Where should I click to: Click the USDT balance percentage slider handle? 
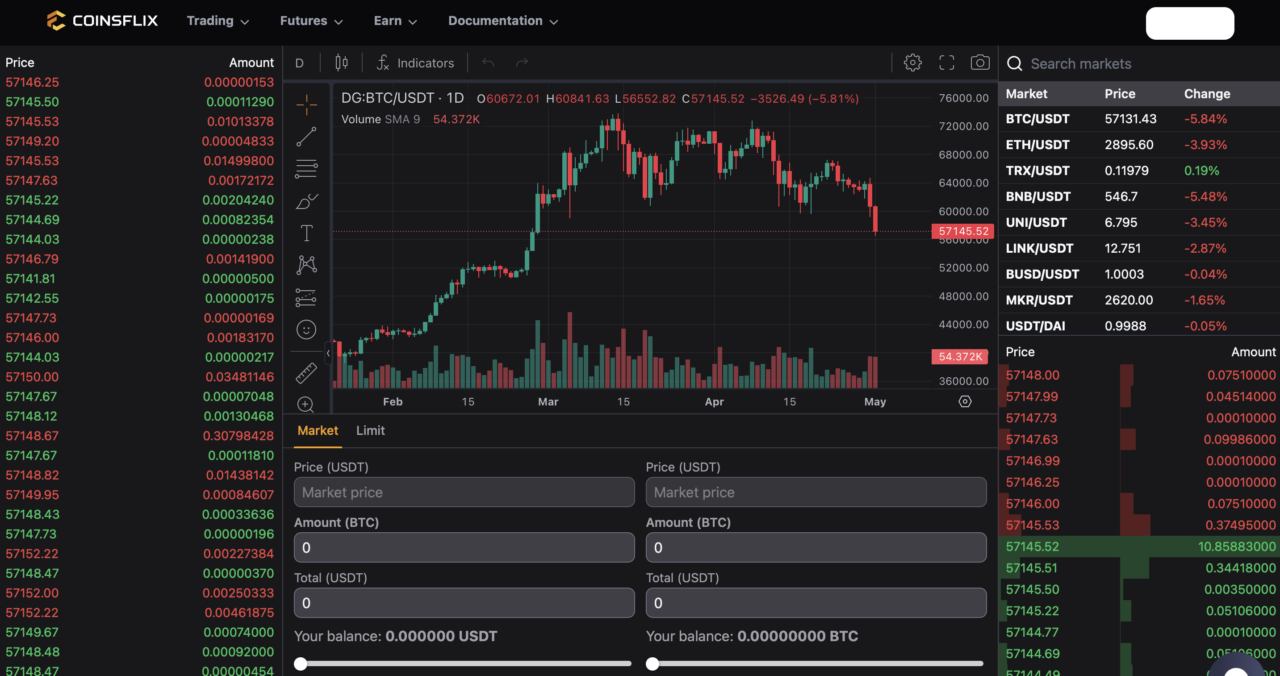pos(300,663)
